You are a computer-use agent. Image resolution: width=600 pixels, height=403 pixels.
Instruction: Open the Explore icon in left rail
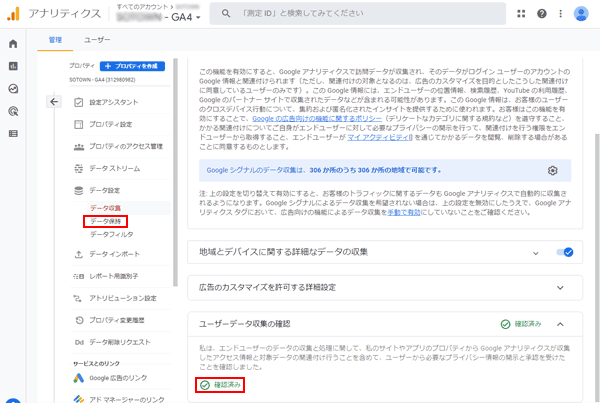coord(13,89)
